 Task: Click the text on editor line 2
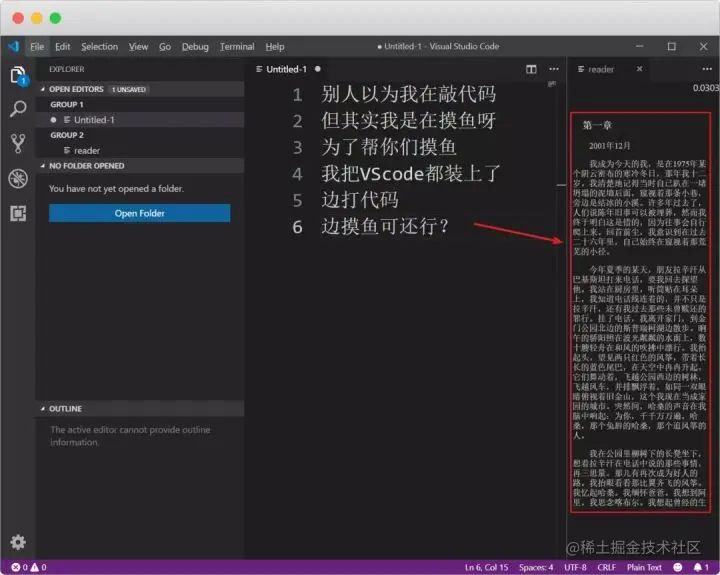(x=408, y=121)
